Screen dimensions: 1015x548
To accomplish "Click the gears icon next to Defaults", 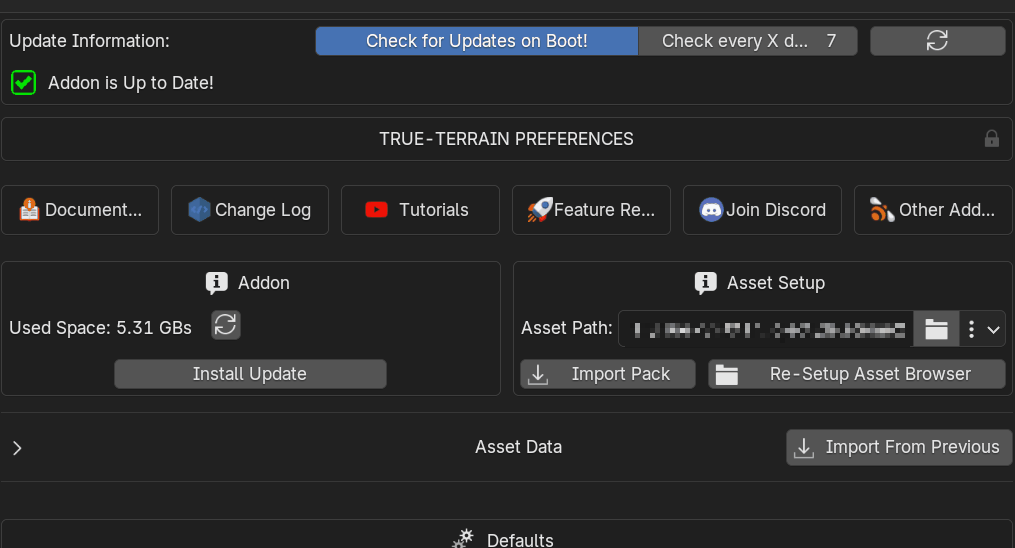I will [463, 539].
